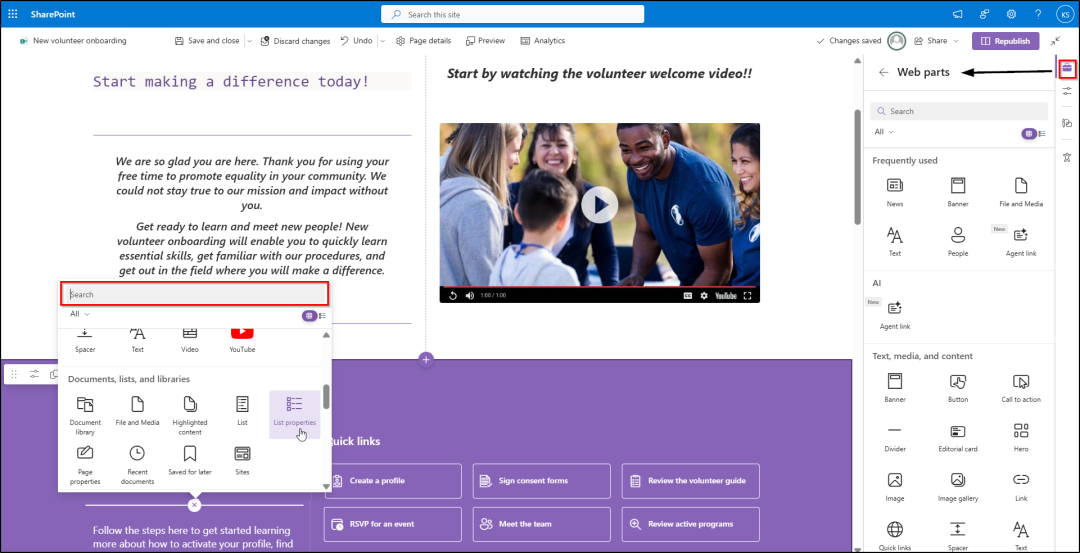
Task: Open the All filter in Web parts panel
Action: coord(884,132)
